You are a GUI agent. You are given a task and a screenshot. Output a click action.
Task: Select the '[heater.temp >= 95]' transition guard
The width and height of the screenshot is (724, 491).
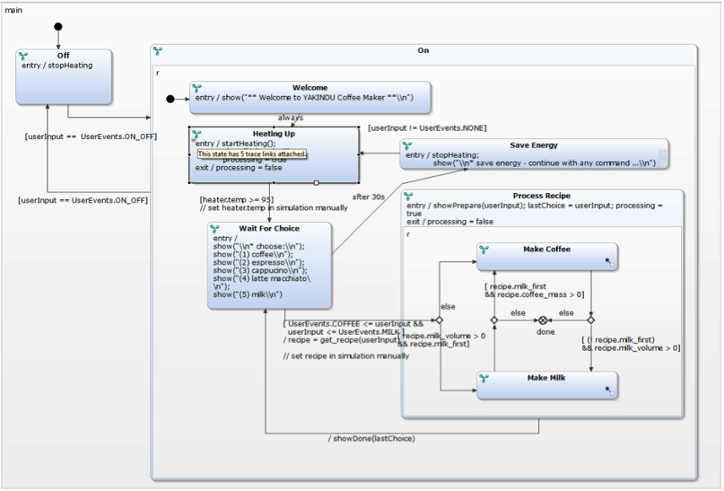[x=238, y=199]
